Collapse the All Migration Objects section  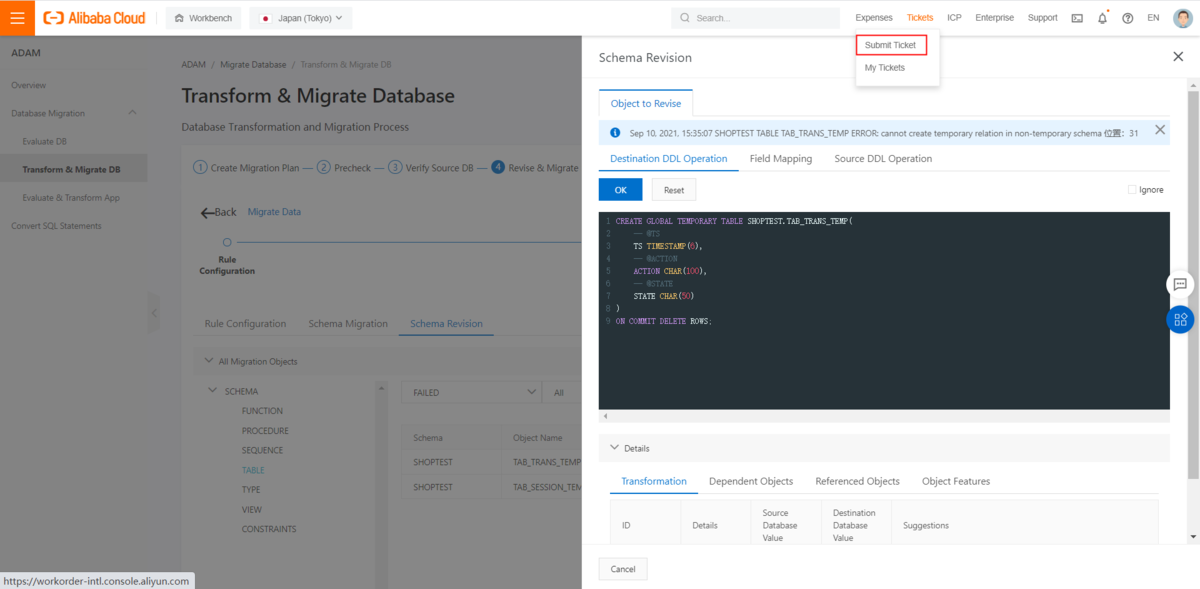209,361
